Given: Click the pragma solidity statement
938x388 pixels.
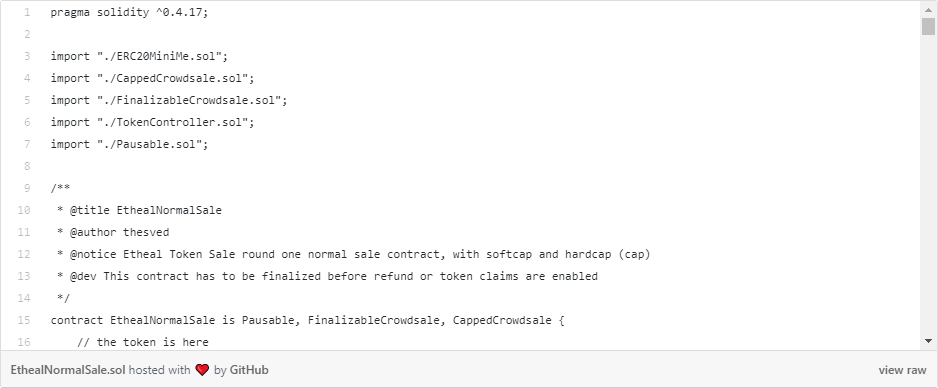Looking at the screenshot, I should [x=130, y=12].
